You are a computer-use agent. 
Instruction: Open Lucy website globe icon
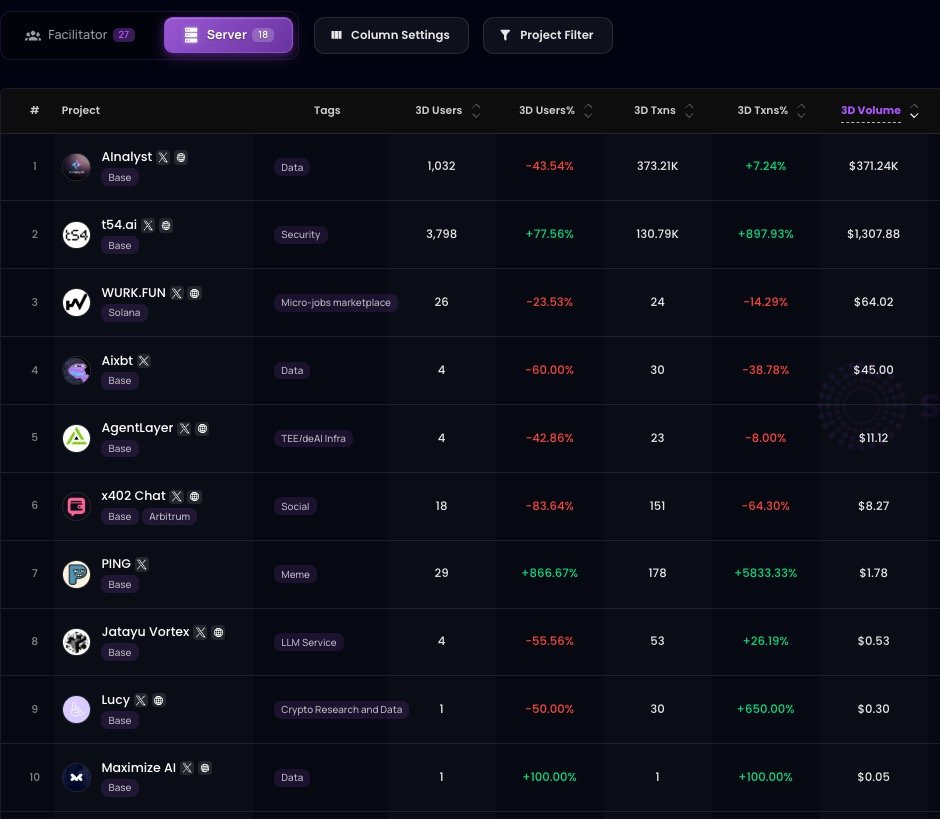[158, 700]
